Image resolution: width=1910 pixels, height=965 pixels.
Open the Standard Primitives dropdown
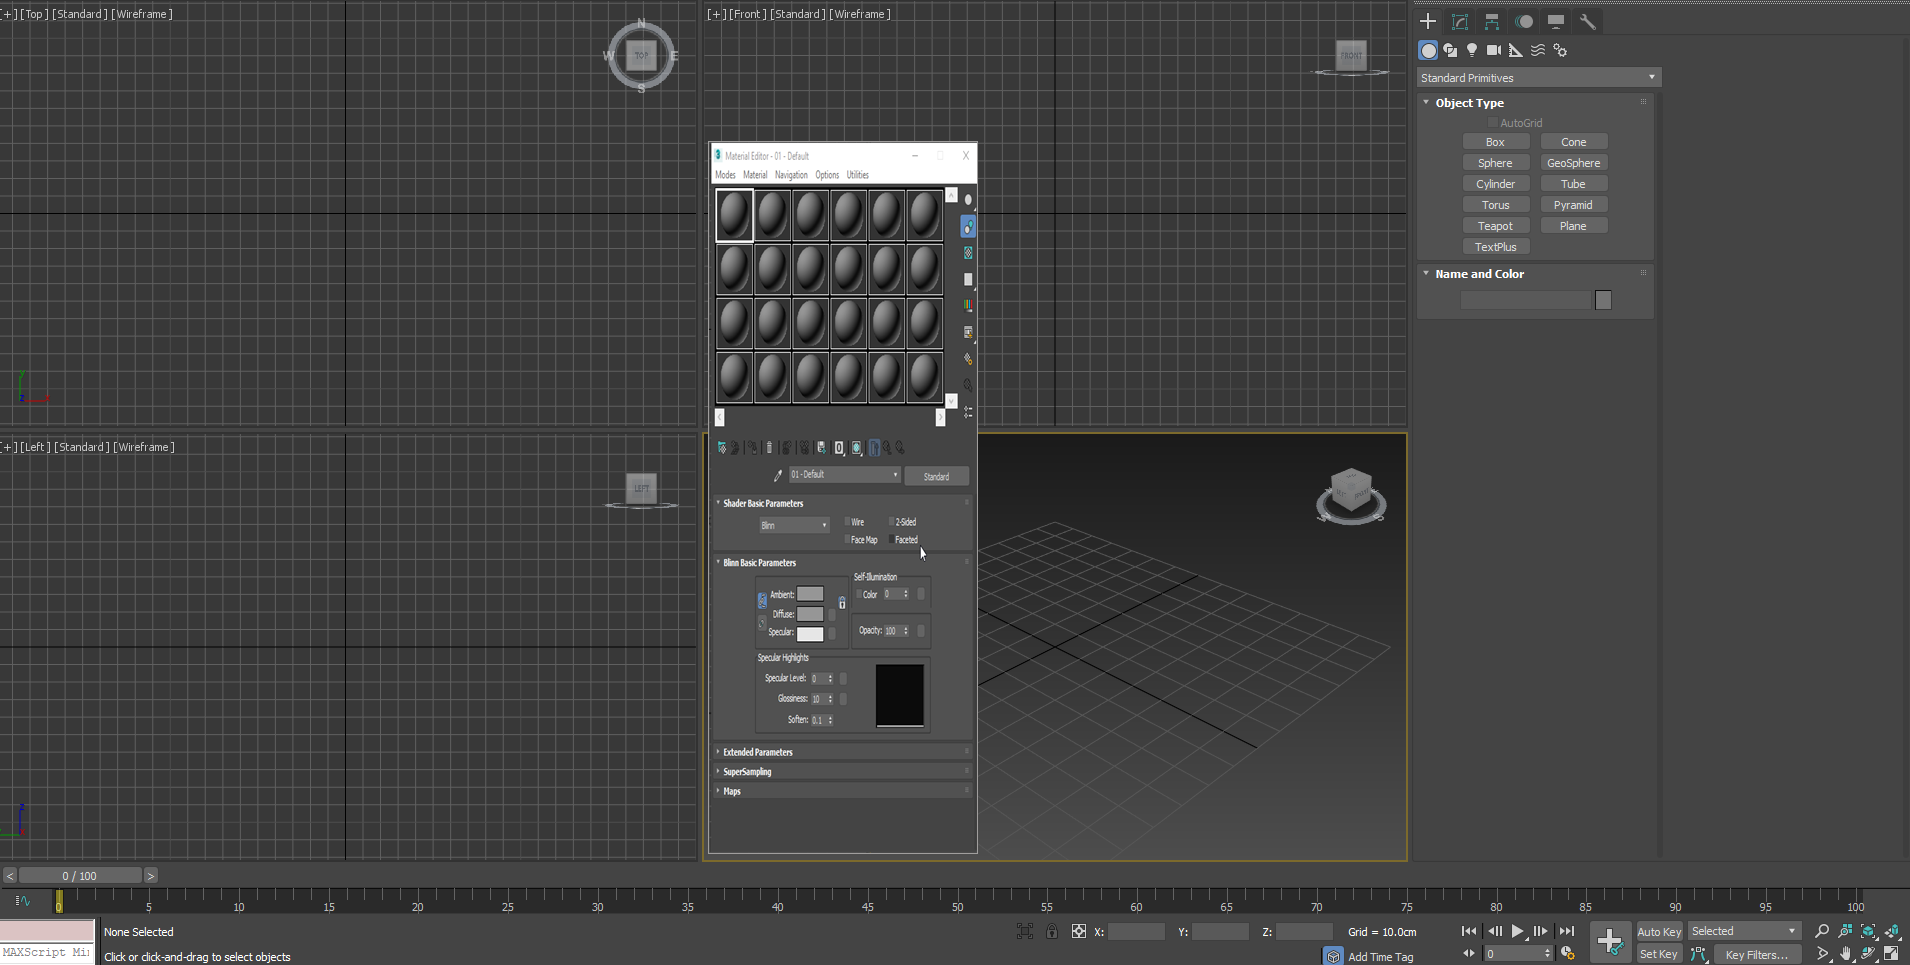coord(1538,78)
